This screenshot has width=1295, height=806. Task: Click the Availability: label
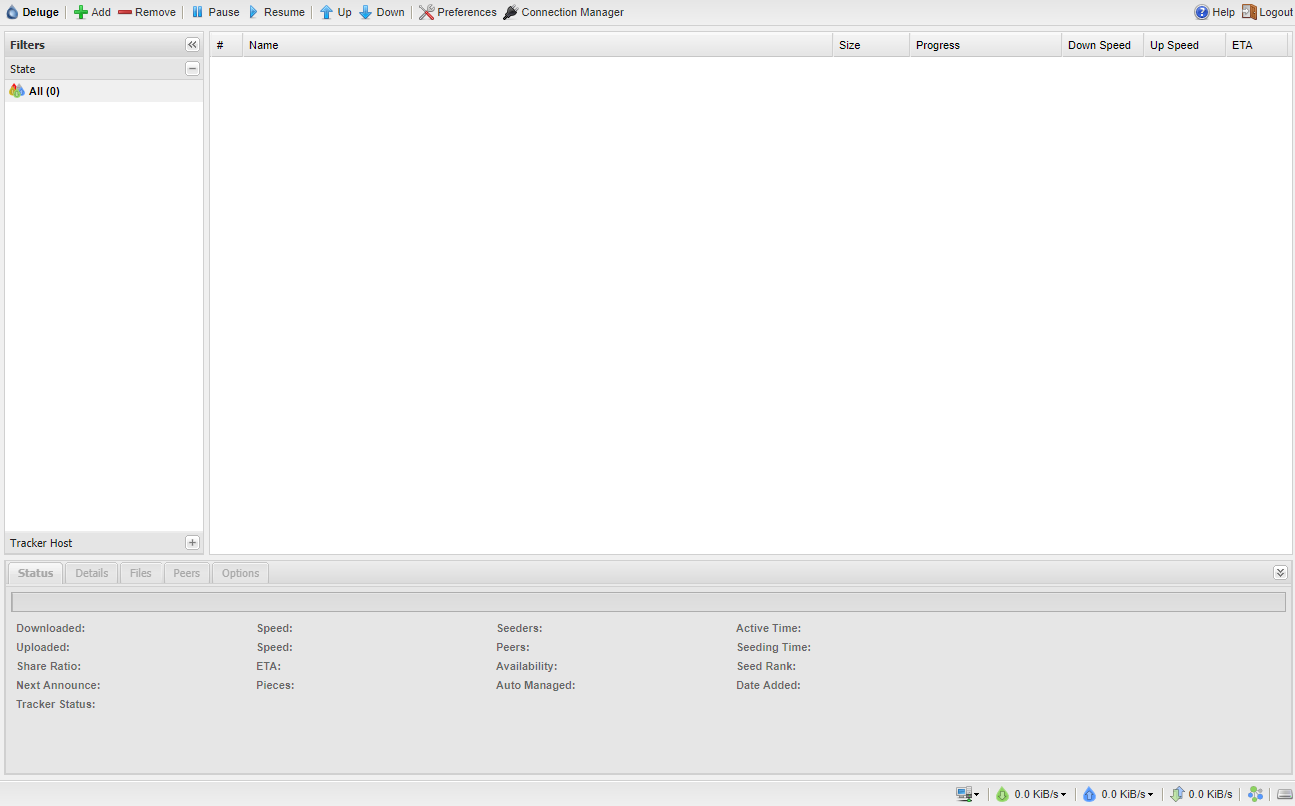(527, 666)
